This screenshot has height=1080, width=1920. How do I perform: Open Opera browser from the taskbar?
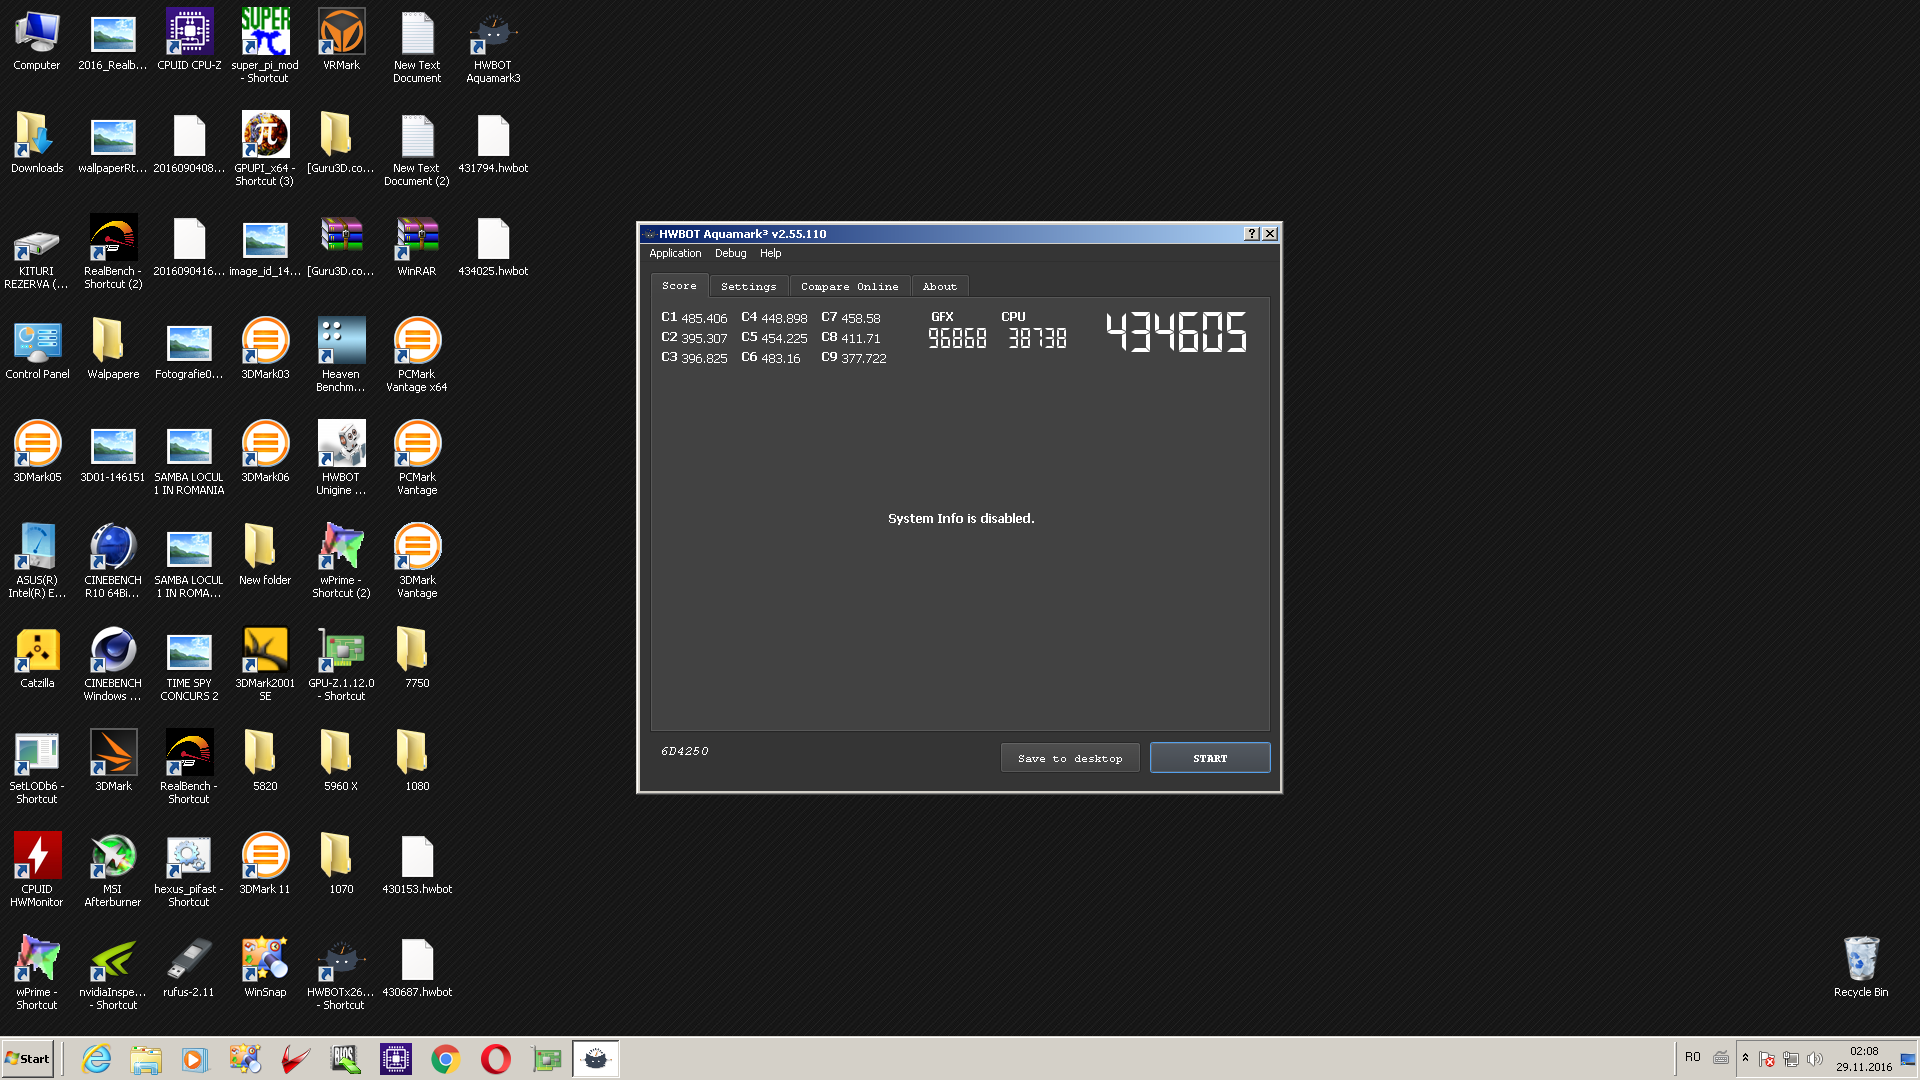(496, 1058)
